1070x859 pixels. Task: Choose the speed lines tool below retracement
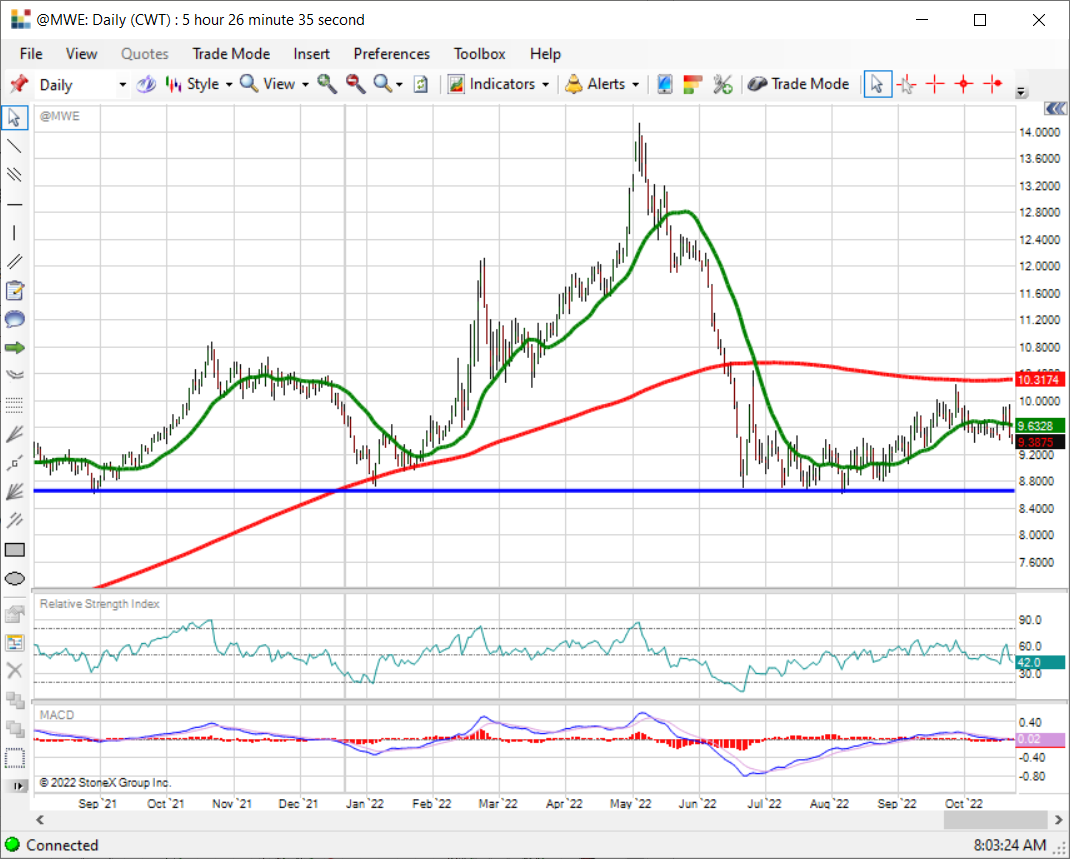click(x=14, y=434)
